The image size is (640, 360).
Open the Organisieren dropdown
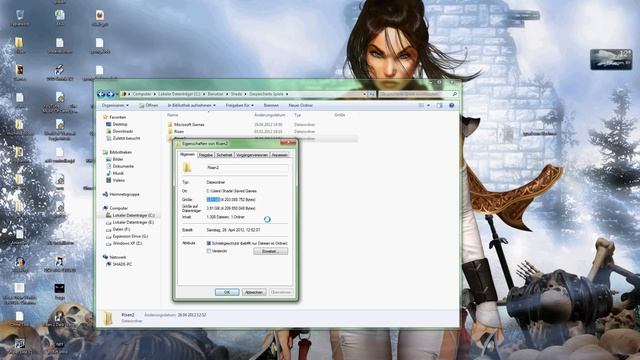click(x=115, y=105)
